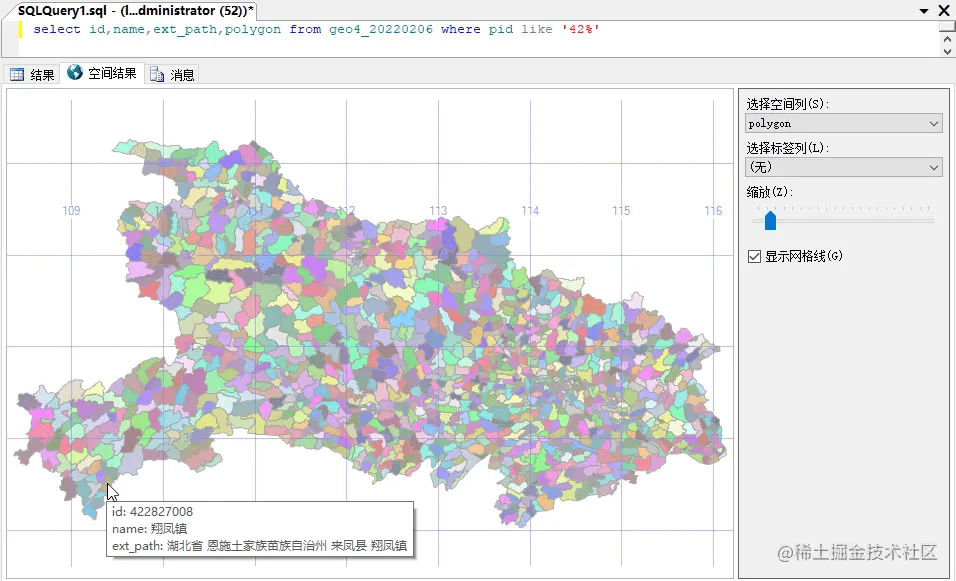Click the 选择标签列(L) label
Viewport: 956px width, 581px height.
click(x=787, y=148)
